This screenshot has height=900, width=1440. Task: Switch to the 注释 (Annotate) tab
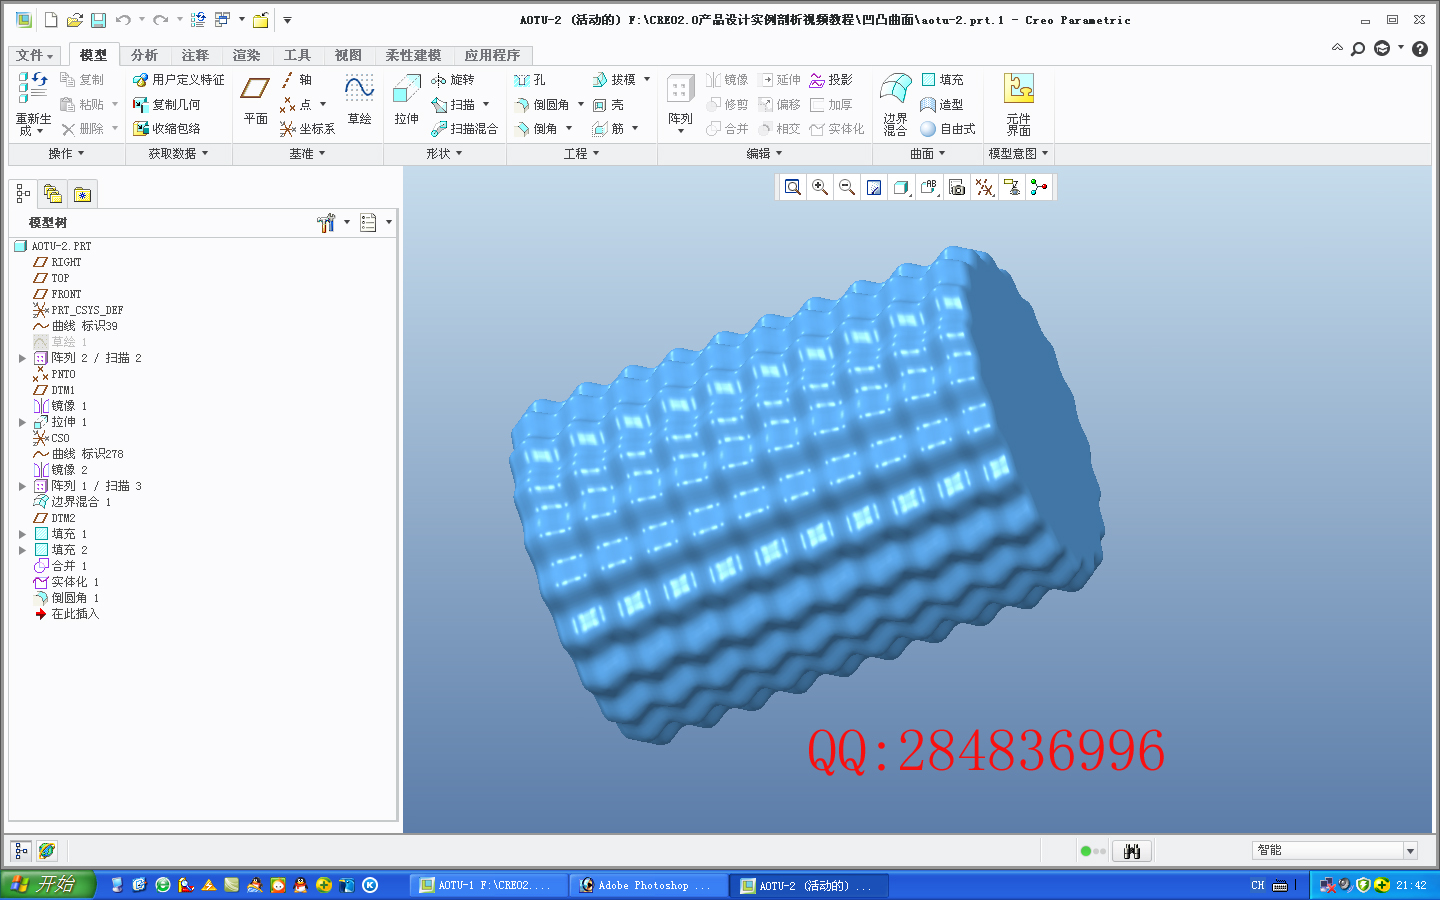195,56
